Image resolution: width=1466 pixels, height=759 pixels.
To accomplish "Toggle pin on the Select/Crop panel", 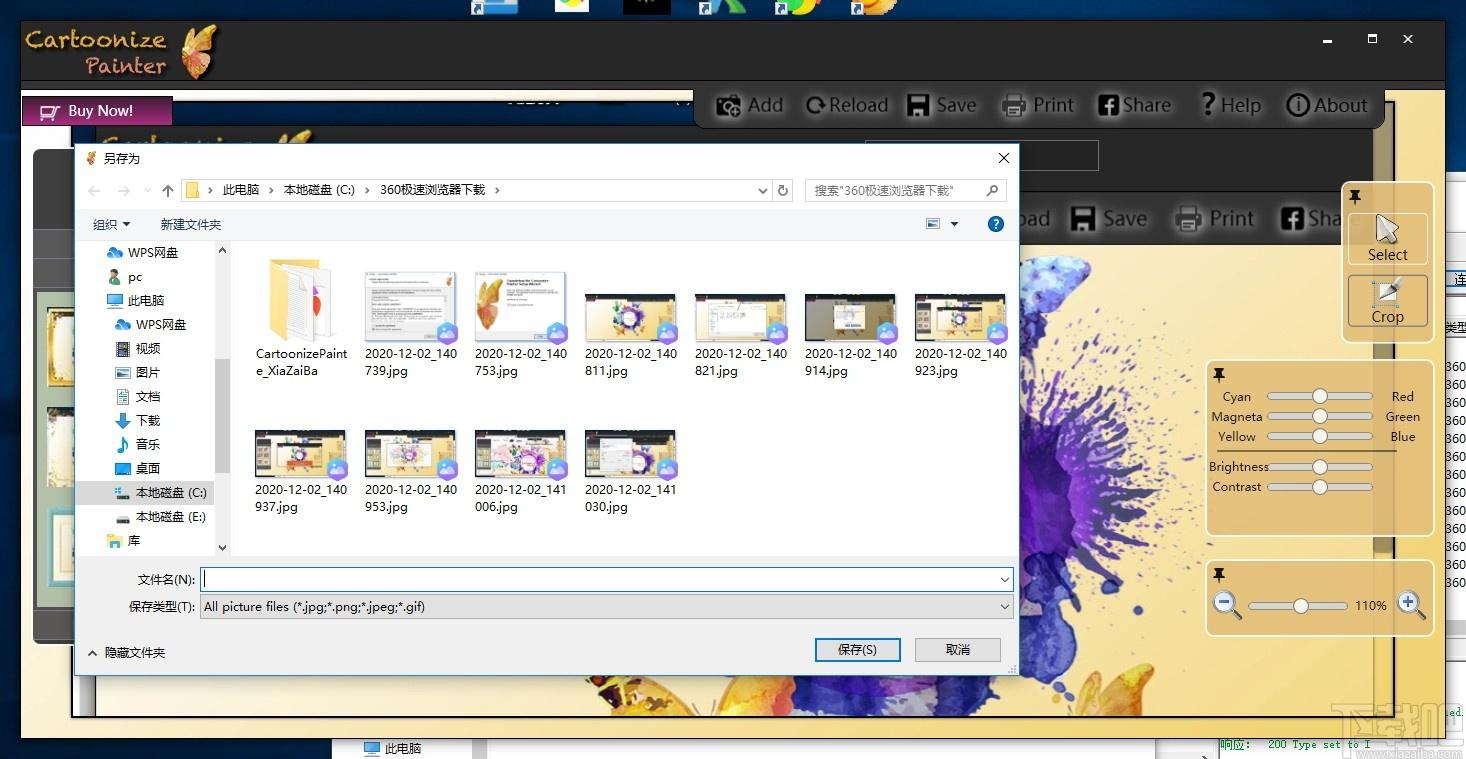I will (x=1355, y=196).
